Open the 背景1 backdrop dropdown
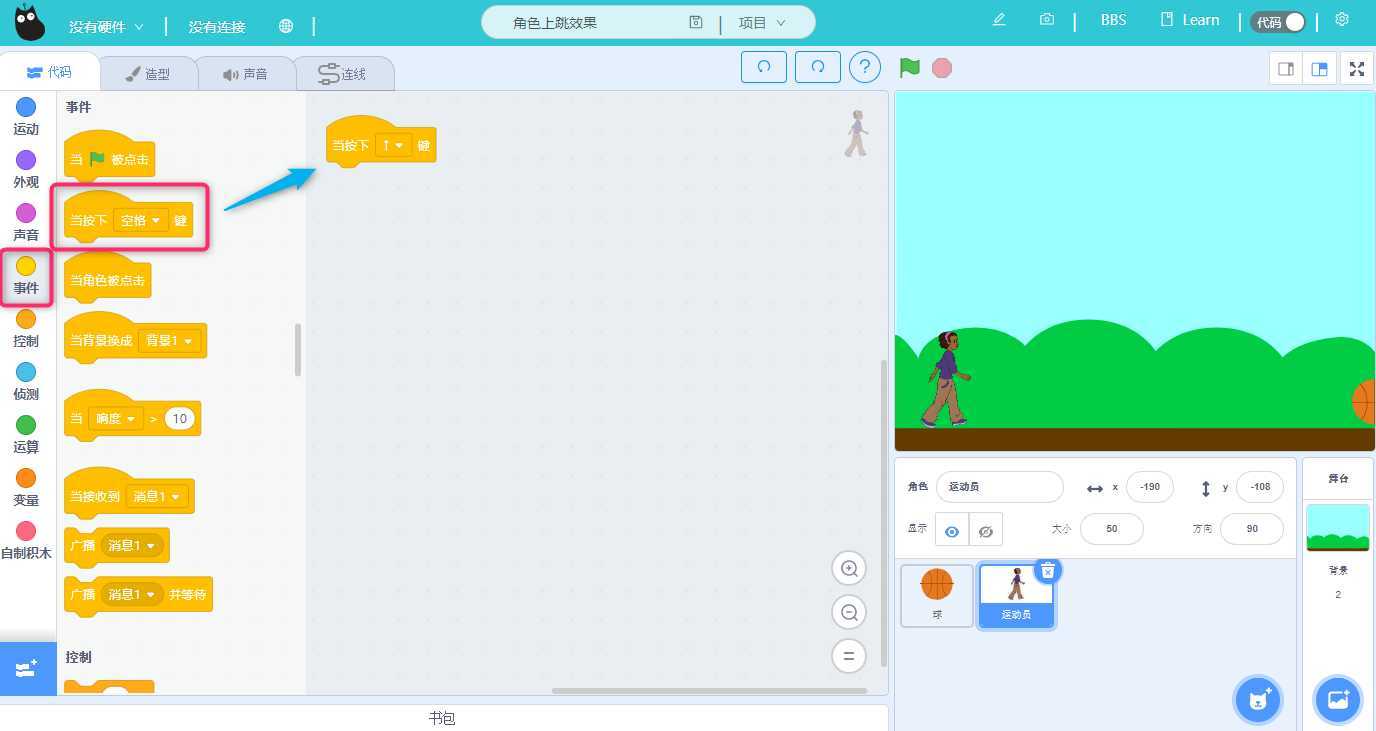This screenshot has width=1376, height=731. (169, 341)
